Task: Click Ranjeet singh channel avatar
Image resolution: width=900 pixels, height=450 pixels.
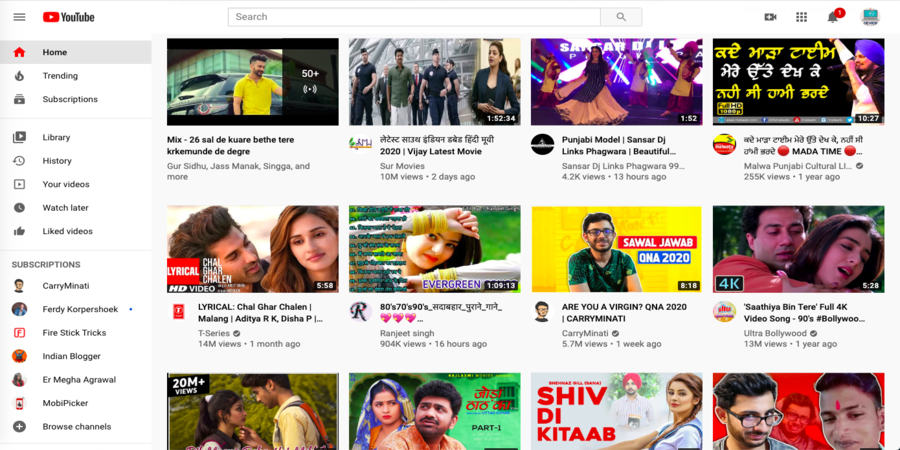Action: coord(360,311)
